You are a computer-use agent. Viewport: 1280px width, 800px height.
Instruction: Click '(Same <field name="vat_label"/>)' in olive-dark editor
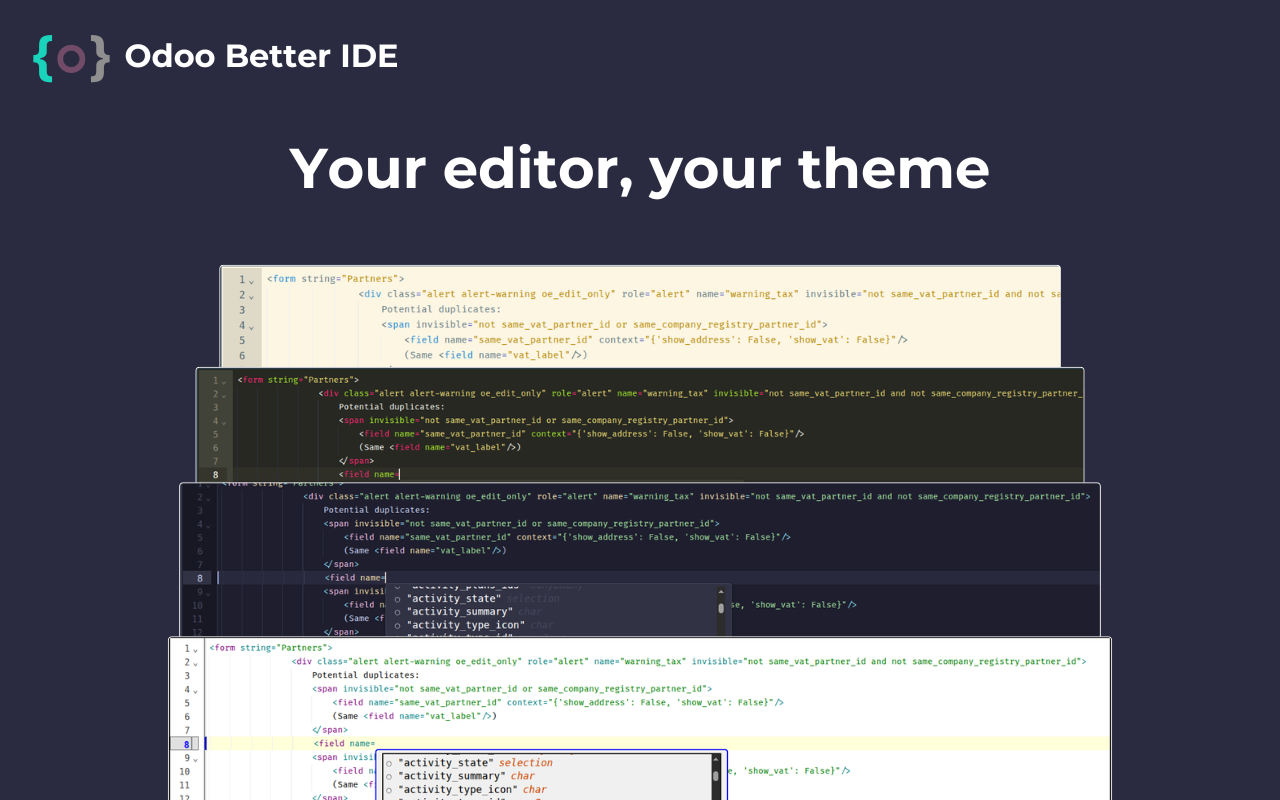click(440, 448)
